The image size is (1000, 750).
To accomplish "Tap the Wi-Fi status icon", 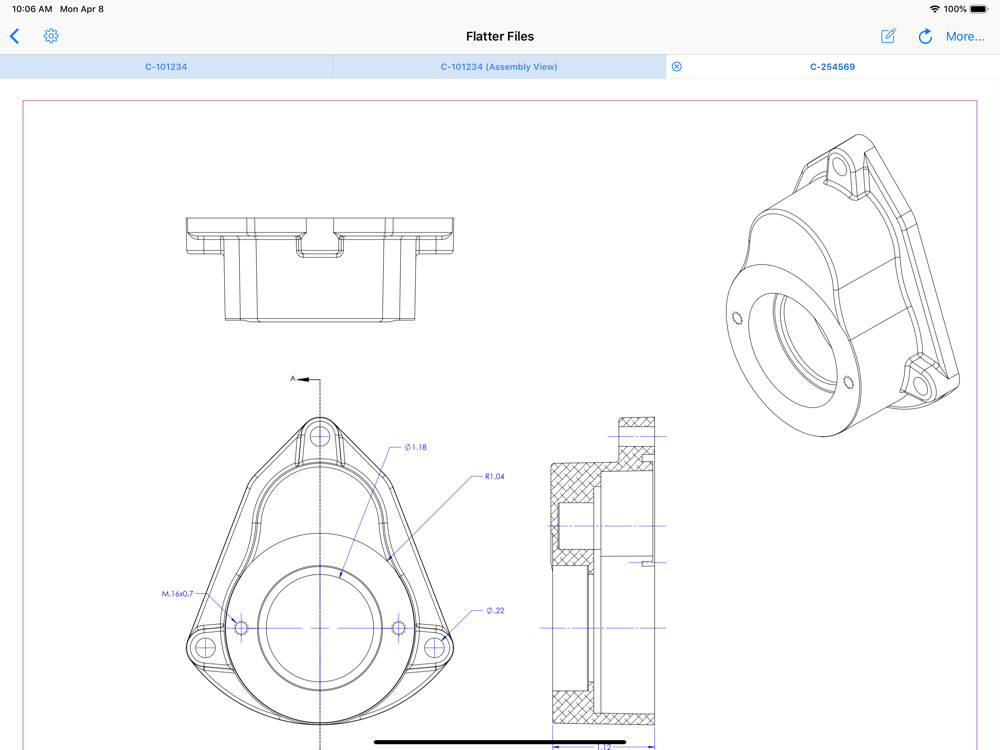I will click(x=934, y=9).
